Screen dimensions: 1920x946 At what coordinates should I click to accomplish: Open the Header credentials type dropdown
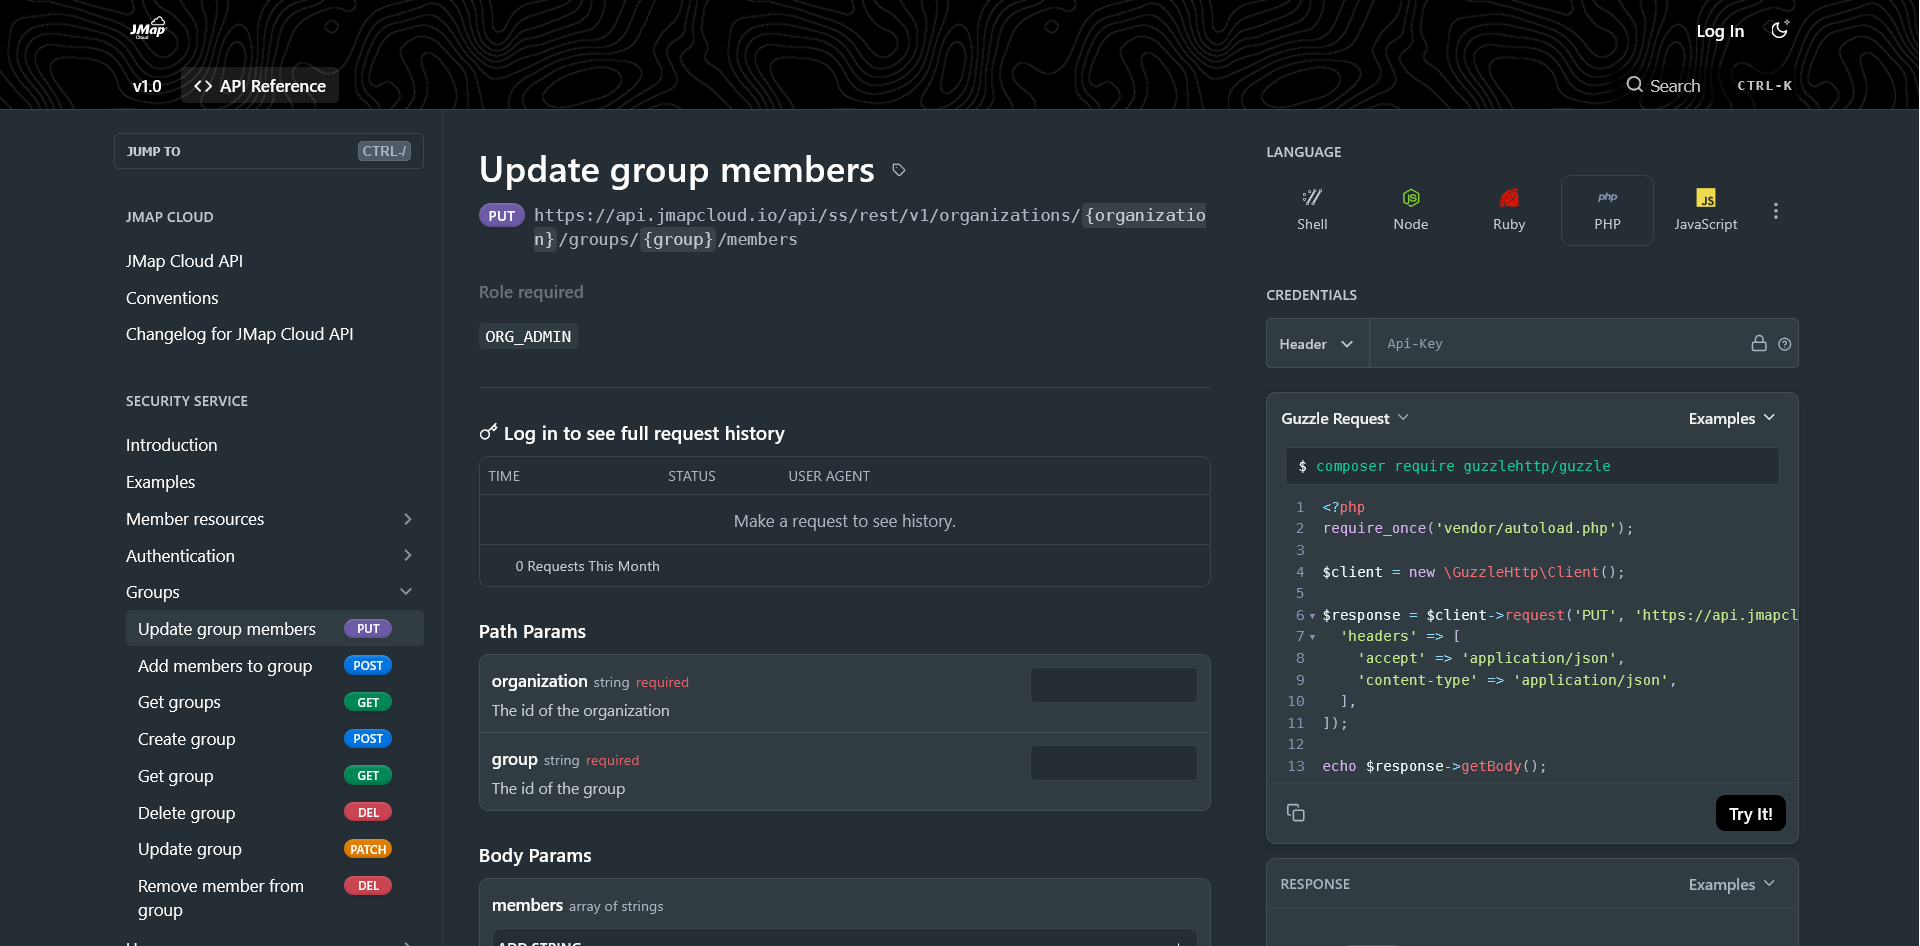tap(1316, 344)
